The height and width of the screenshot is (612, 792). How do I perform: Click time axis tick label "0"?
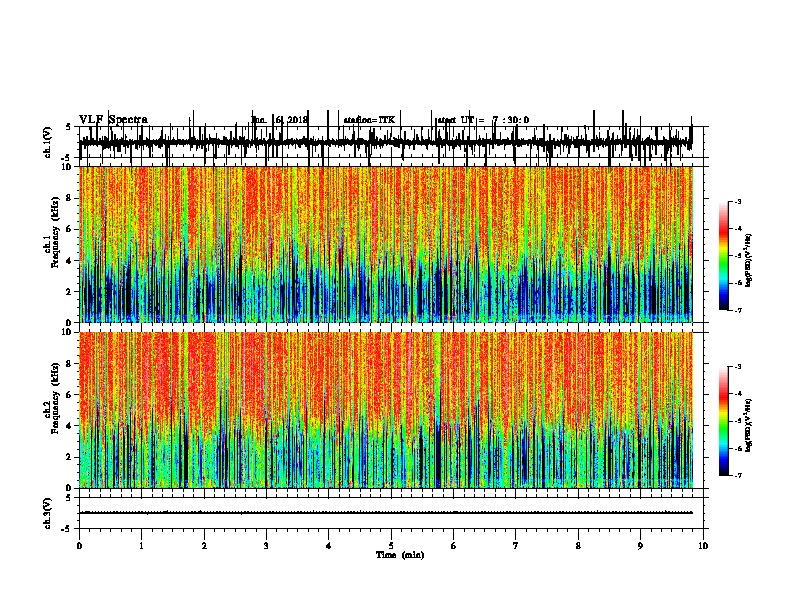tap(79, 546)
